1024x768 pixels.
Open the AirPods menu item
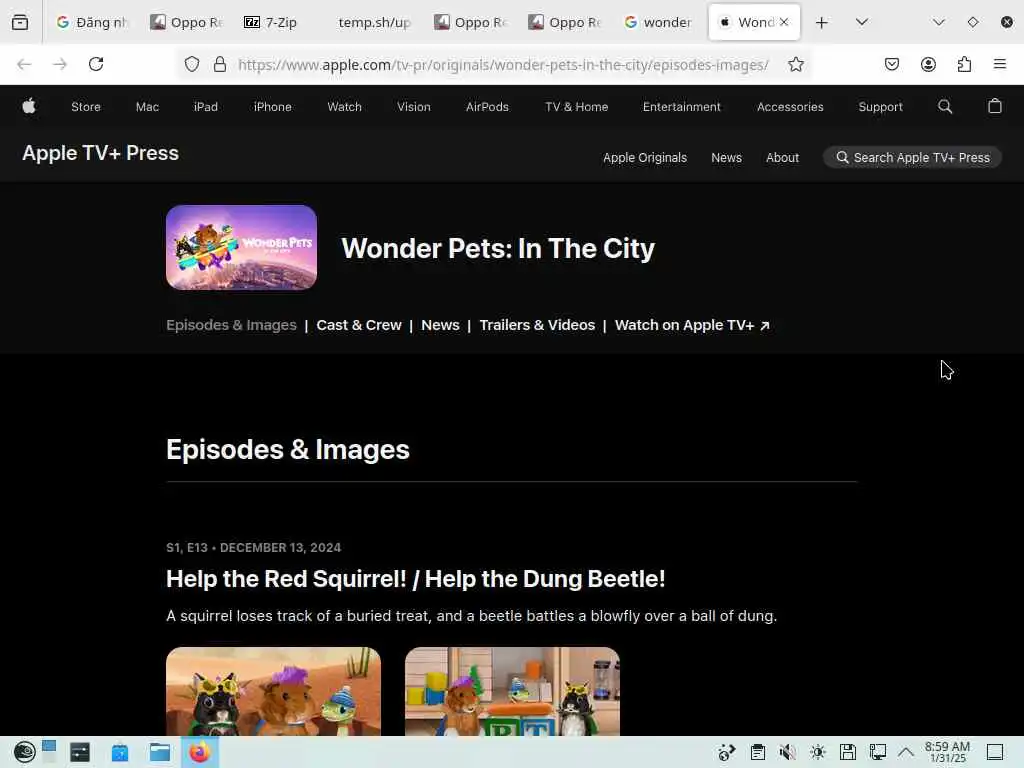click(x=487, y=106)
